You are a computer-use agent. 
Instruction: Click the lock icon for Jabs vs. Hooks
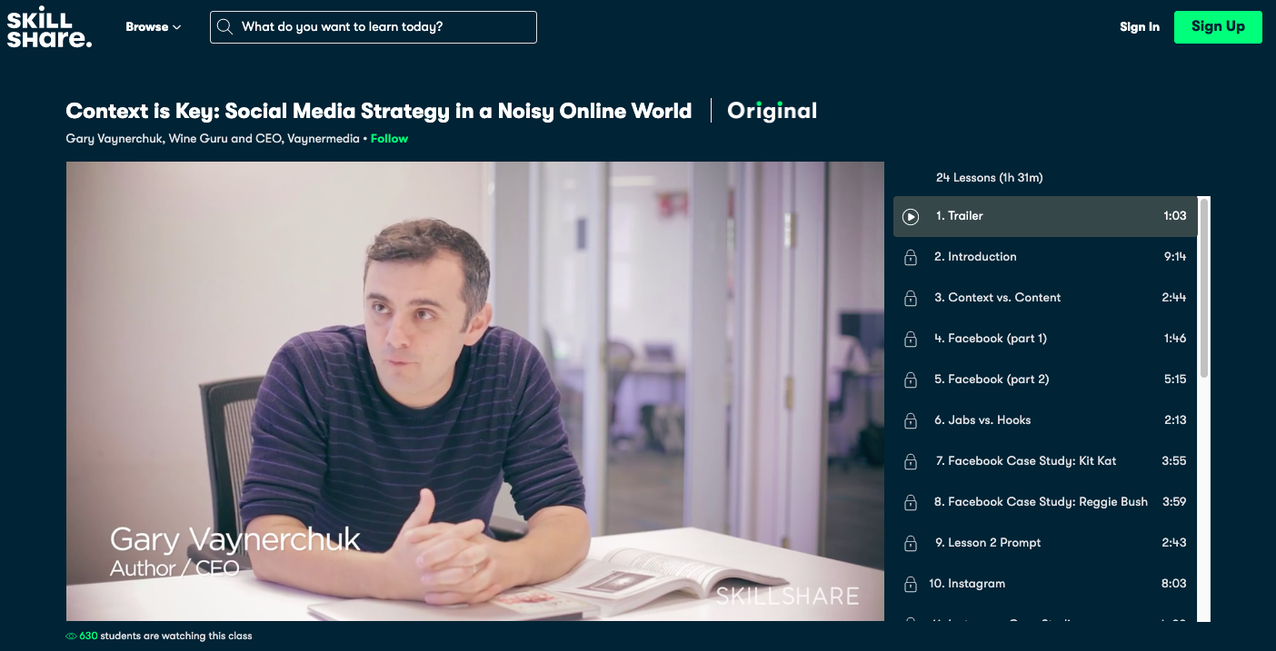[910, 421]
